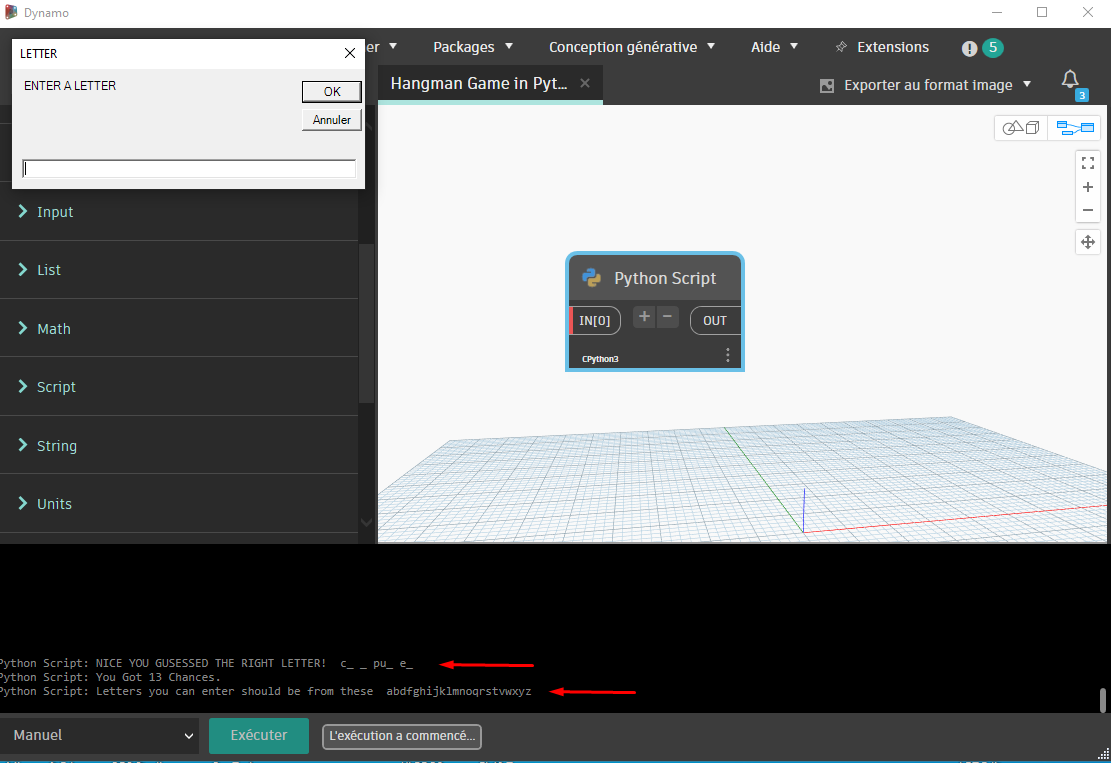Activate the pan mode icon
This screenshot has width=1111, height=763.
(x=1088, y=242)
